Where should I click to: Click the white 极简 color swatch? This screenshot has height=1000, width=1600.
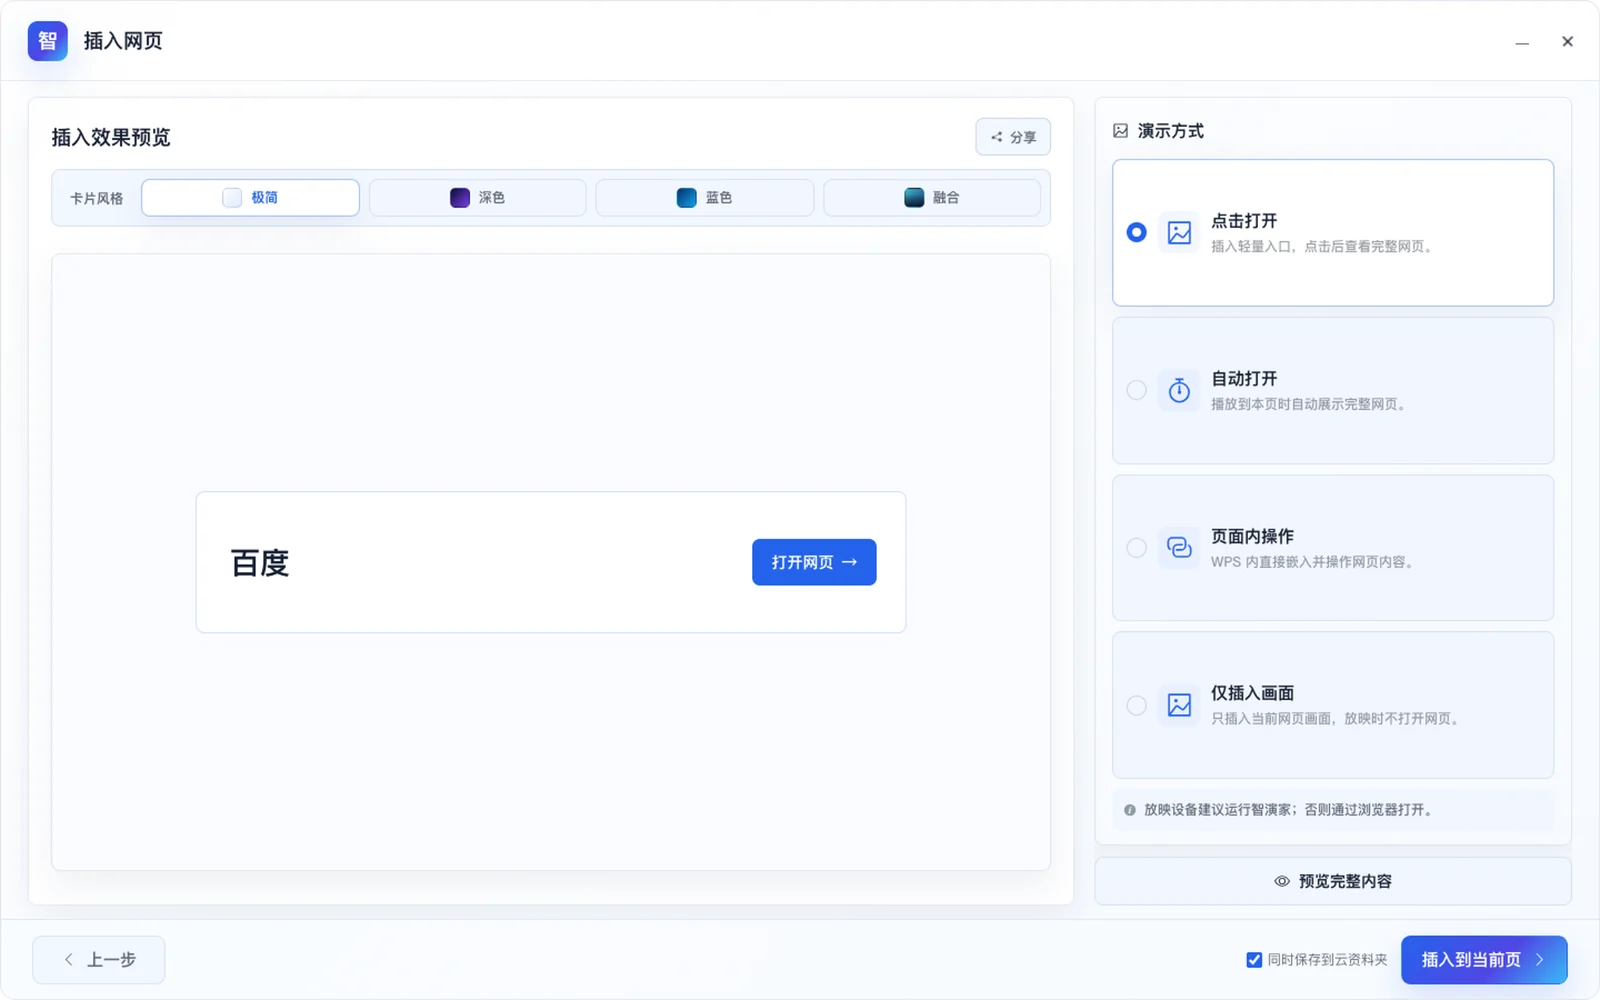point(232,198)
